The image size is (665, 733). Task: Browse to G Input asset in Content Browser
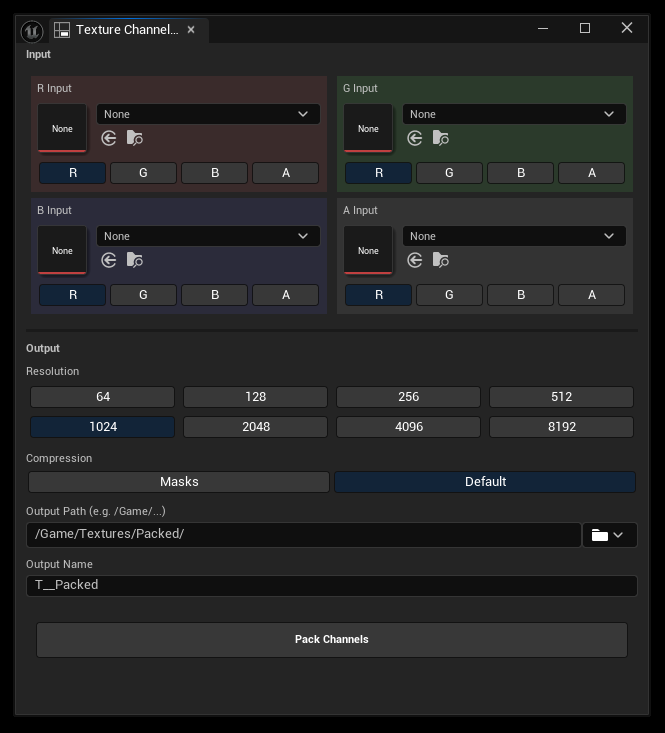point(441,138)
